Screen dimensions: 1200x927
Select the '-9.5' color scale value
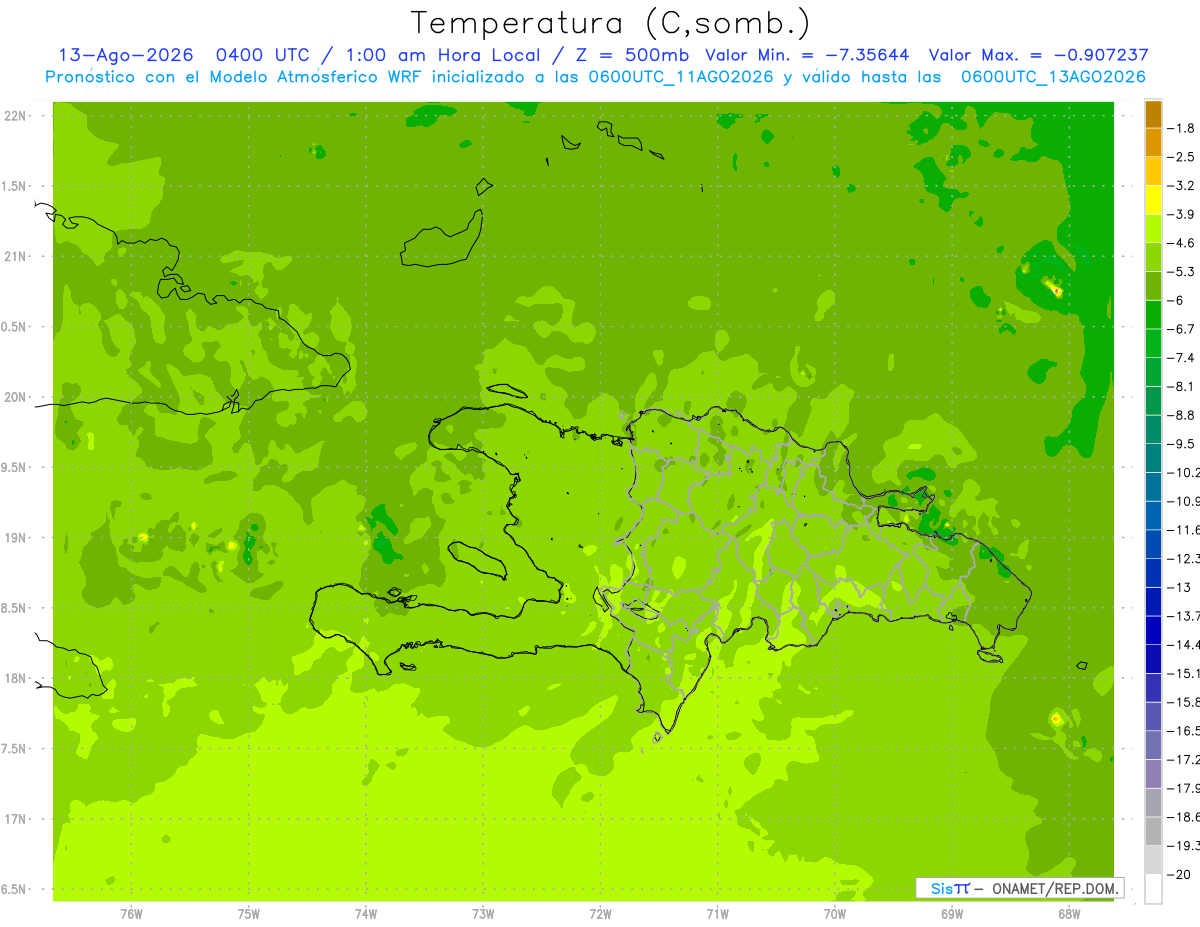(1183, 444)
